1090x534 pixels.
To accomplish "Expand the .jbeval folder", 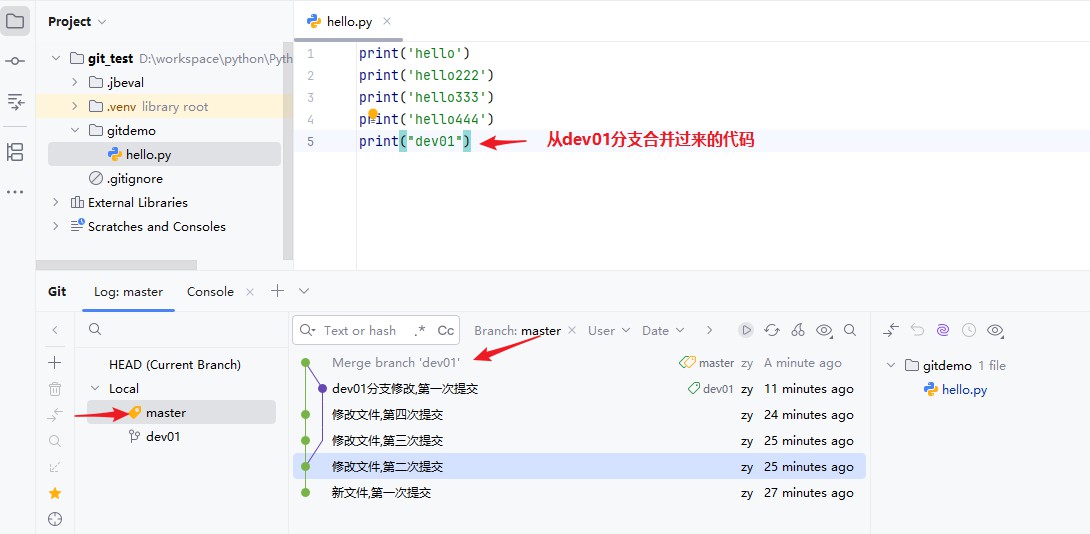I will [x=75, y=82].
